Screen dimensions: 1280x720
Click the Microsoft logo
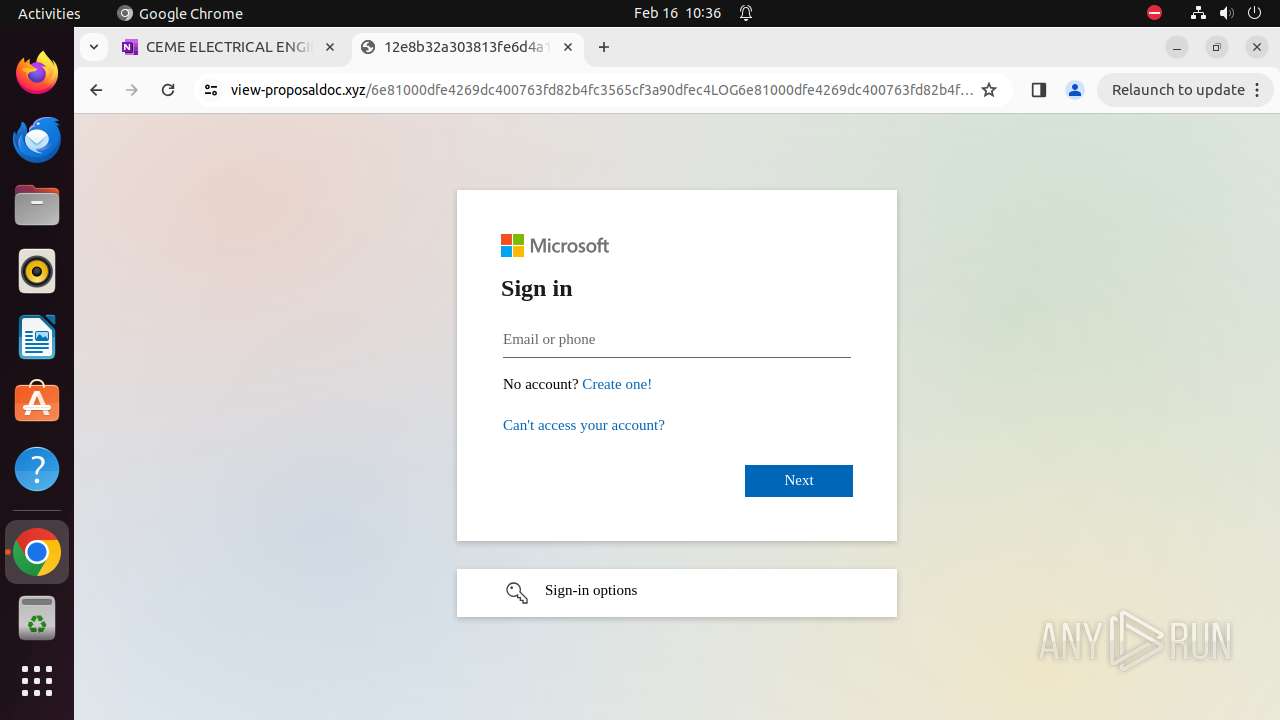click(x=555, y=246)
